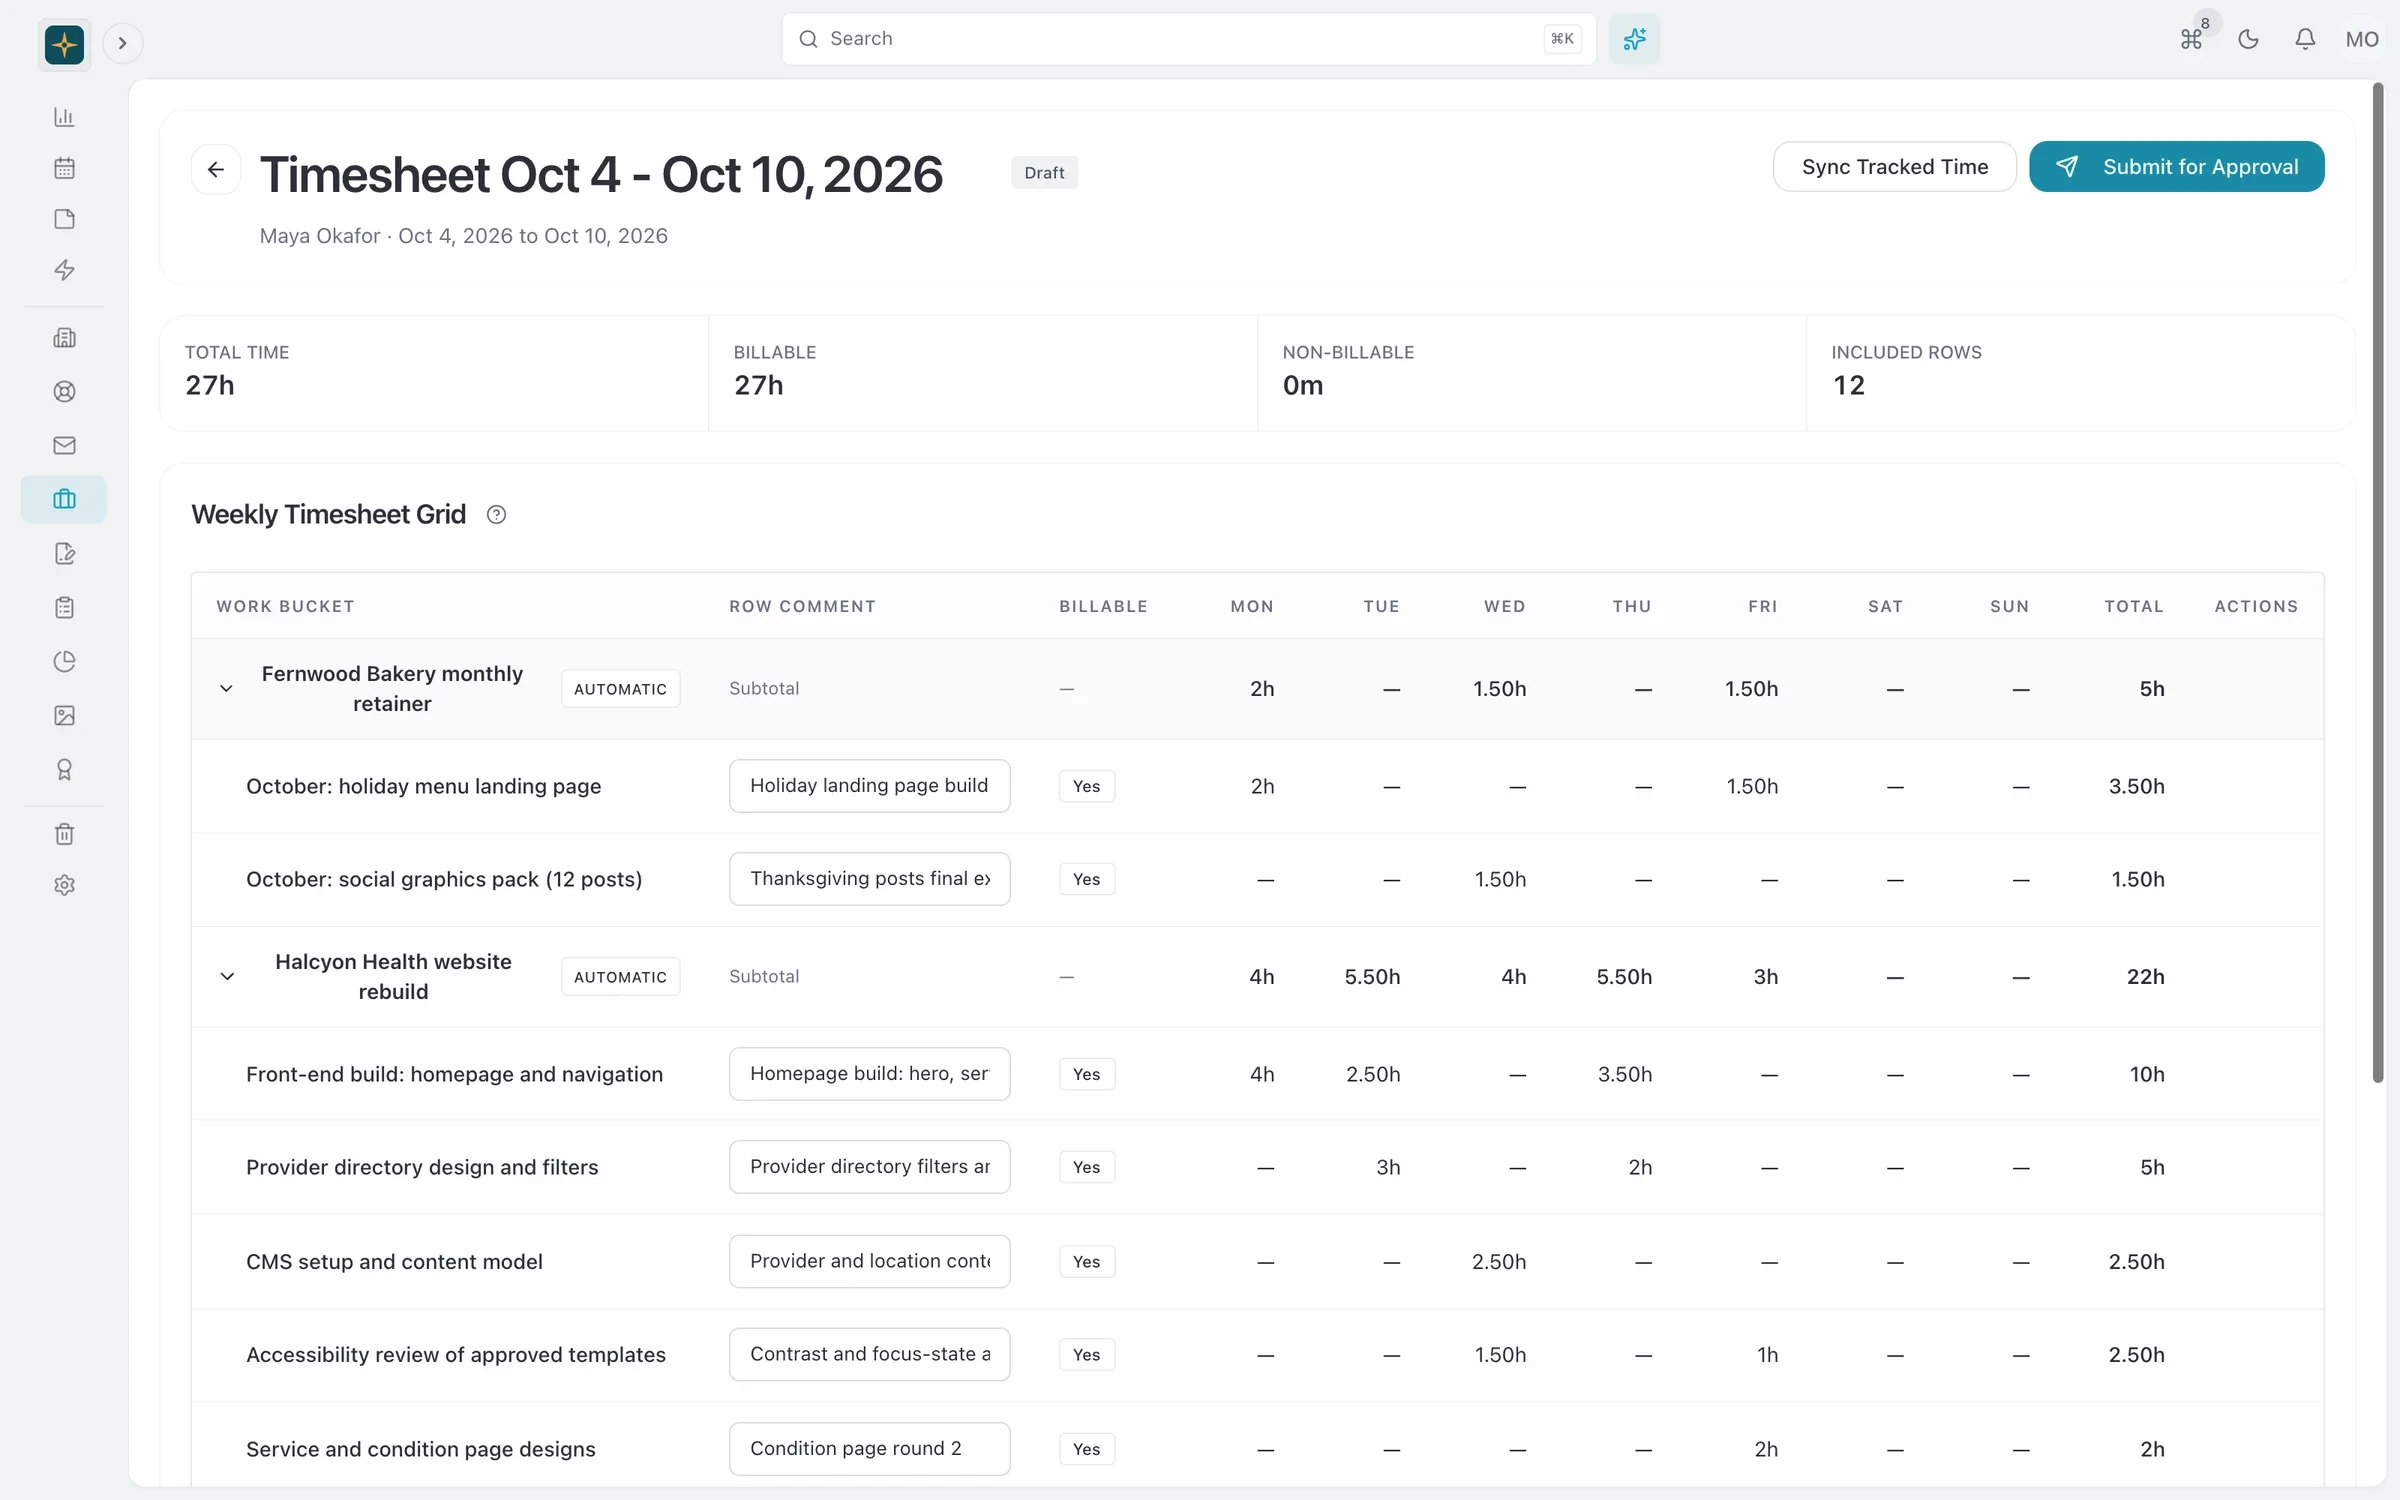The height and width of the screenshot is (1500, 2400).
Task: Click the page vertical scrollbar
Action: coord(2378,582)
